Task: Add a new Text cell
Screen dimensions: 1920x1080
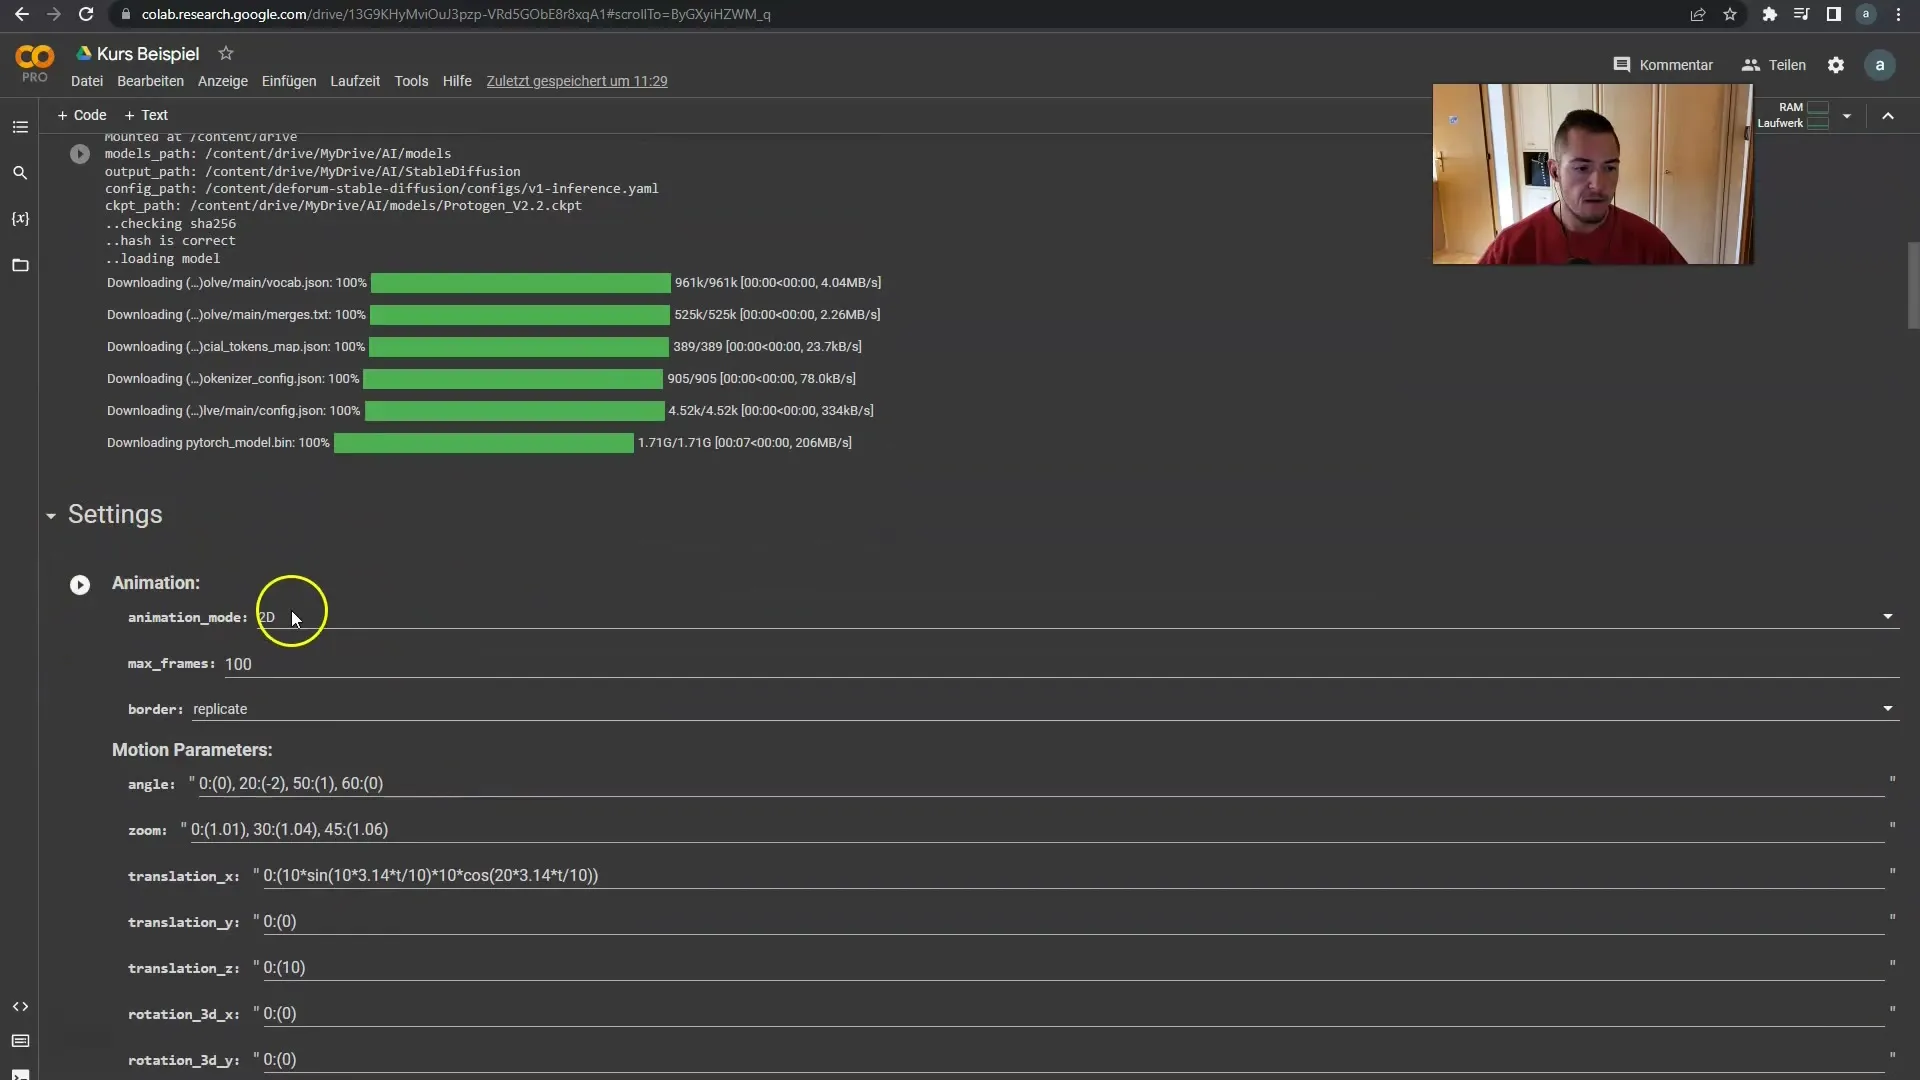Action: tap(146, 115)
